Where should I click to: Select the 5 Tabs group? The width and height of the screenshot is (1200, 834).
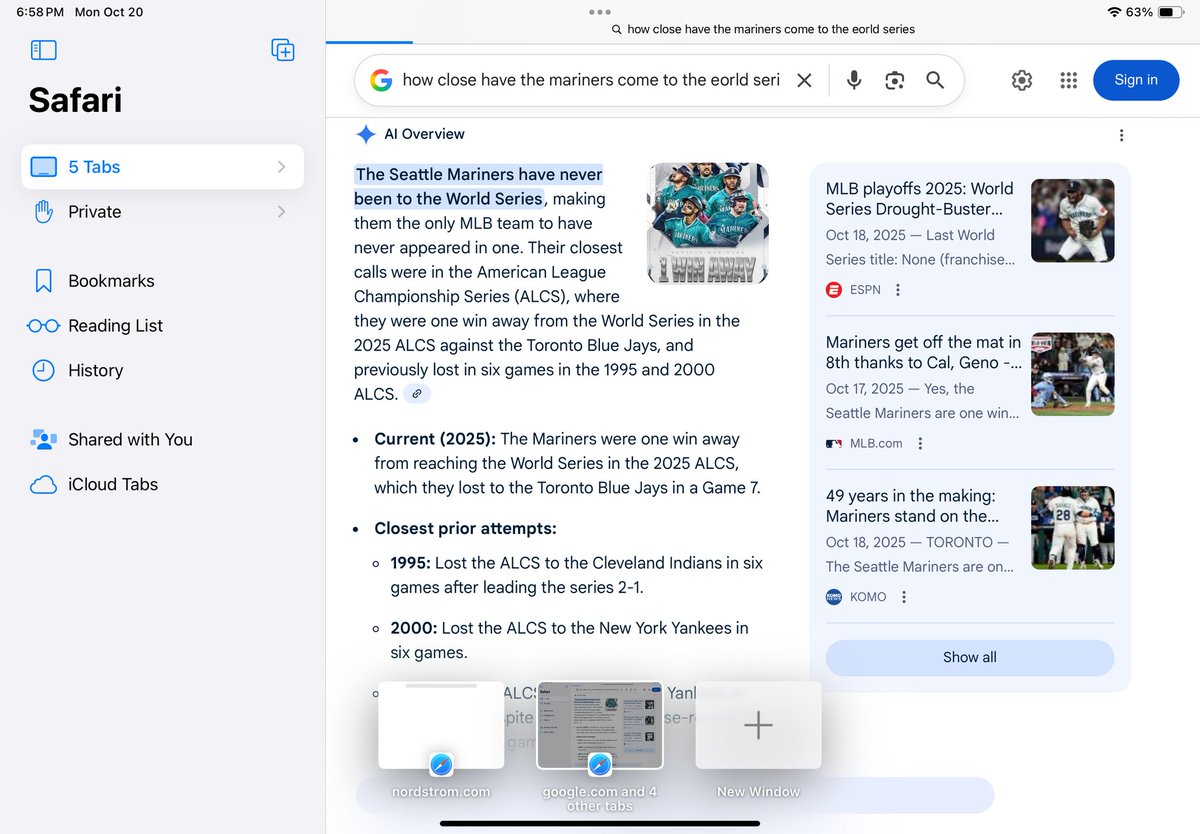tap(163, 167)
